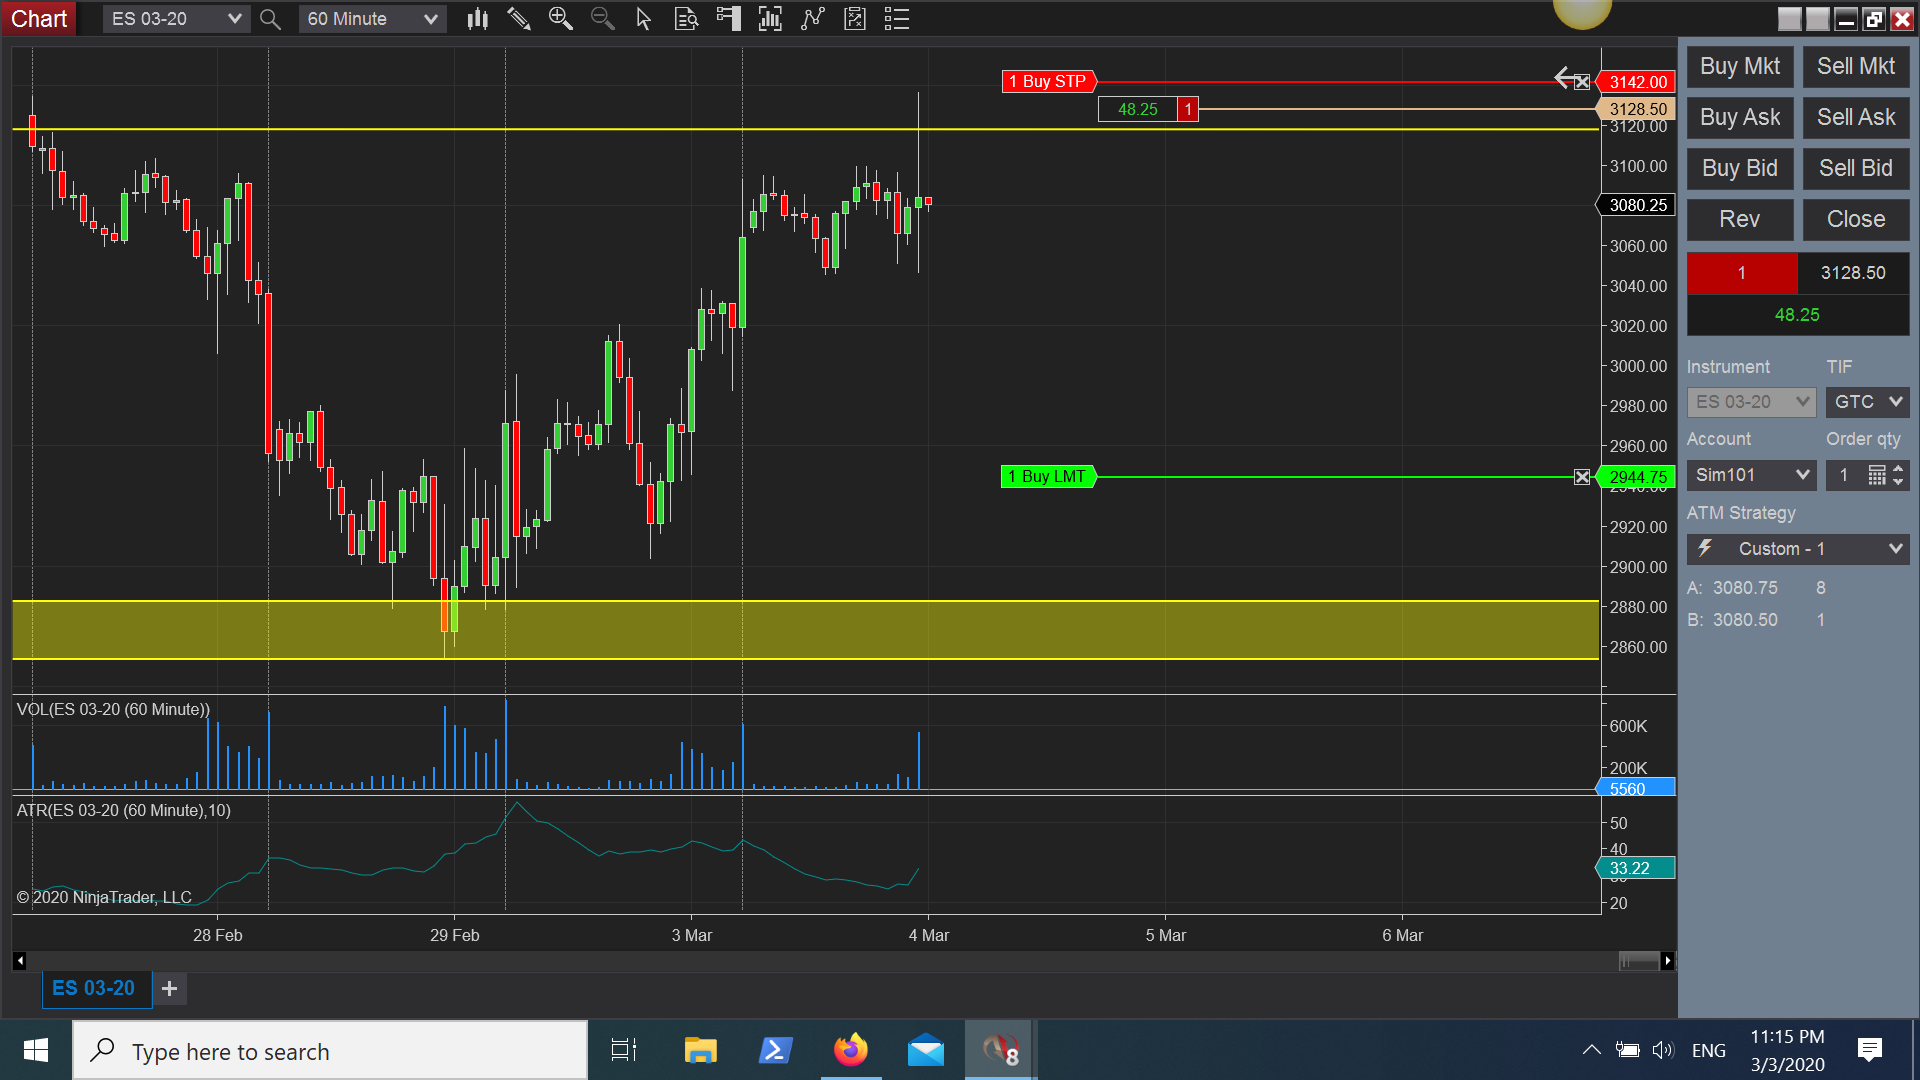Cancel the Buy LMT order X box

[x=1582, y=477]
